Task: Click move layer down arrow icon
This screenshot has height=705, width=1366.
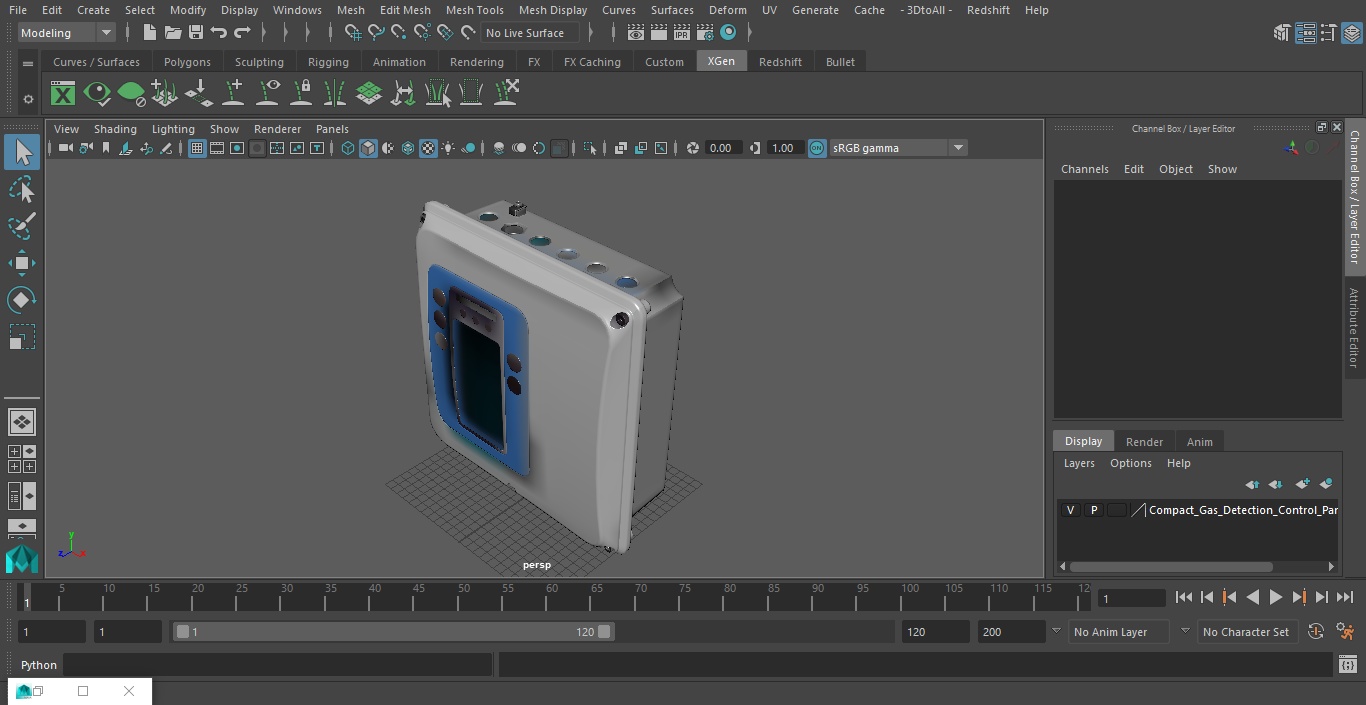Action: coord(1276,484)
